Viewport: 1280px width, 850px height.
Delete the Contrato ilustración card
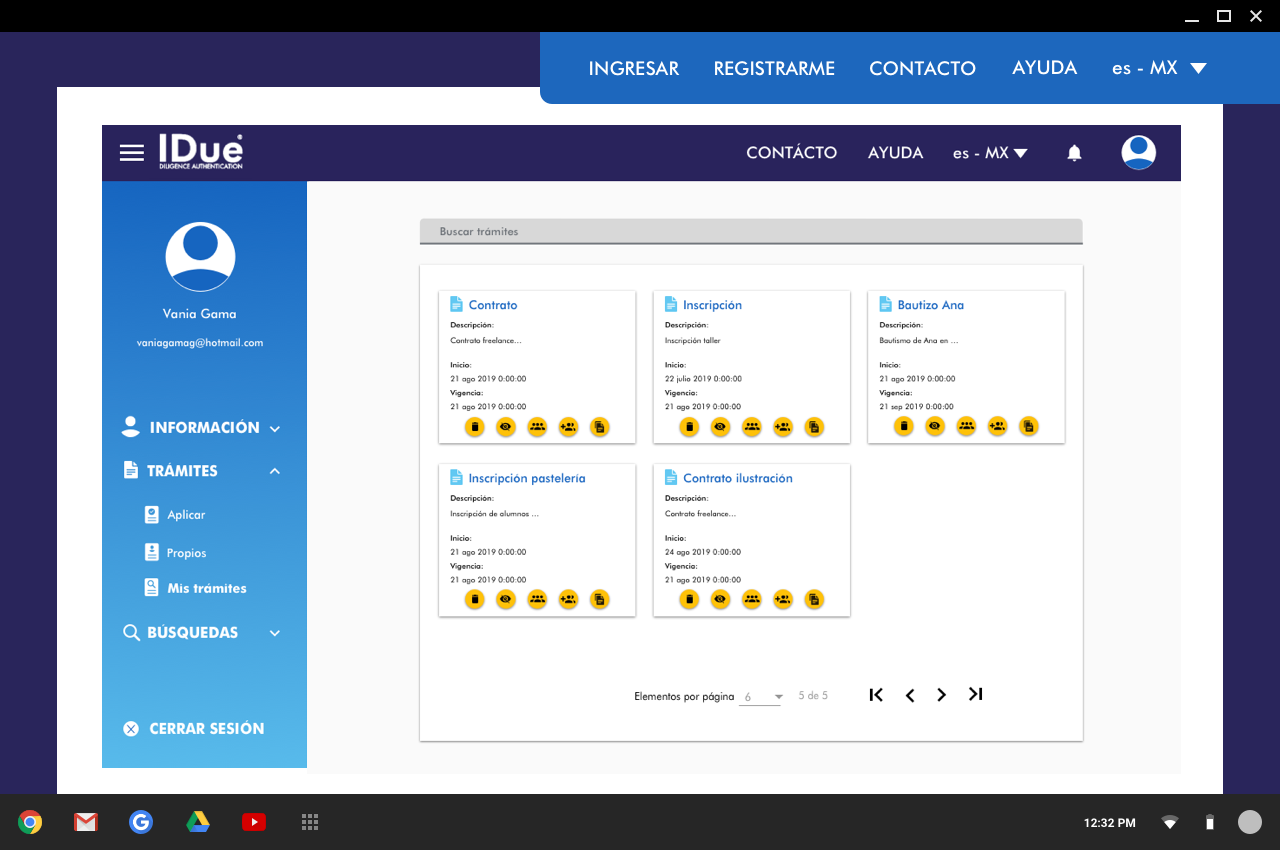click(689, 600)
